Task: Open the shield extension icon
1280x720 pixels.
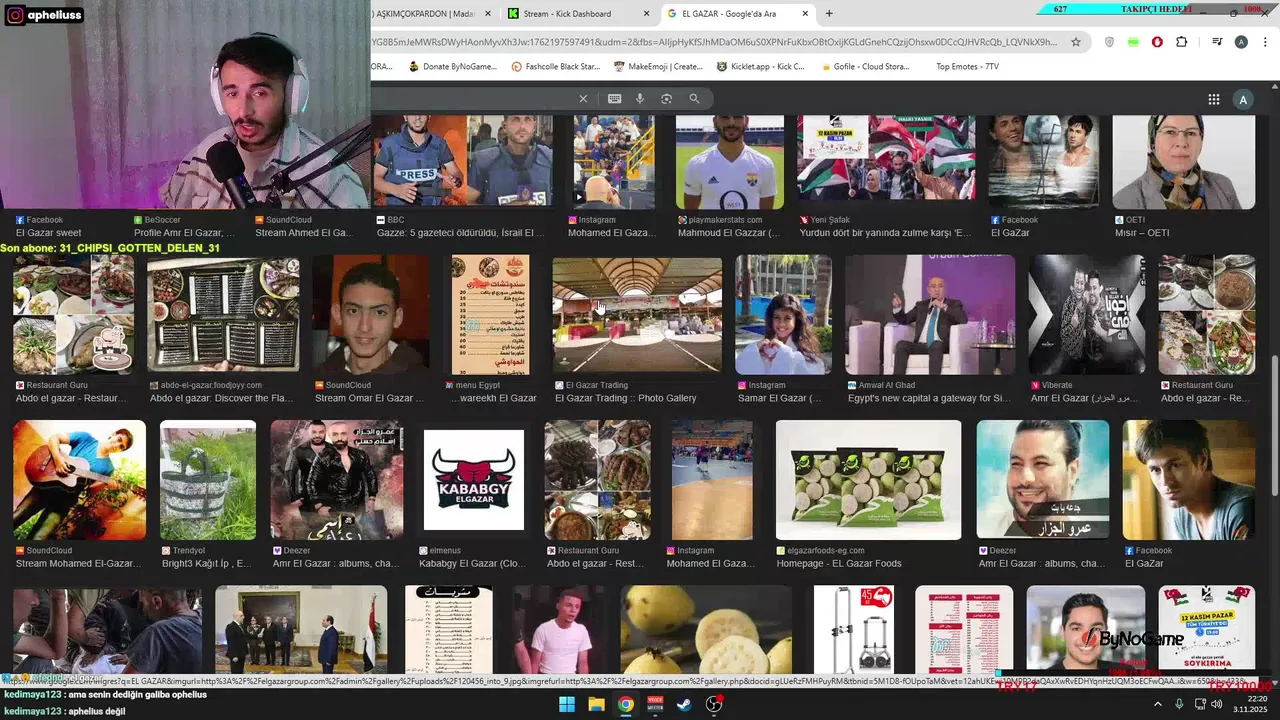Action: tap(1109, 42)
